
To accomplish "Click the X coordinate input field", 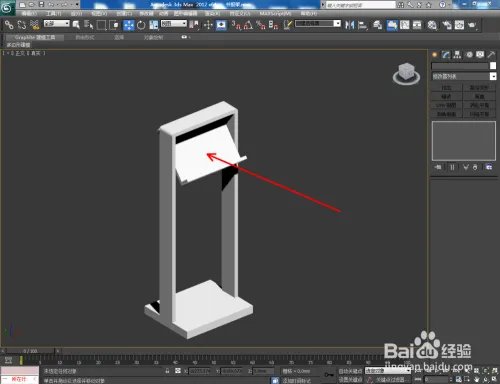I will (x=200, y=371).
